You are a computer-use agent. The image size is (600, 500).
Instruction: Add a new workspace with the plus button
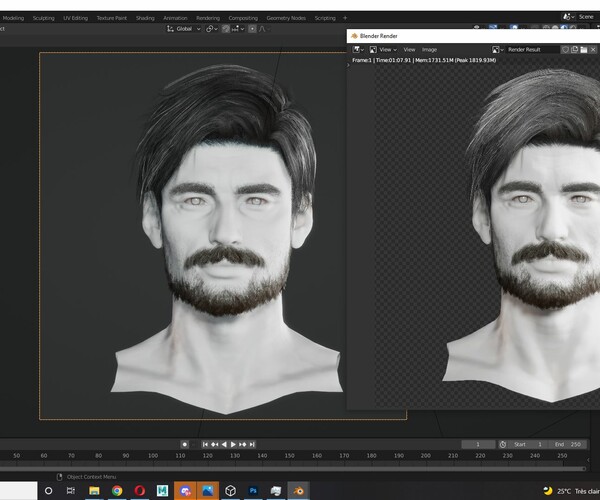(x=345, y=18)
